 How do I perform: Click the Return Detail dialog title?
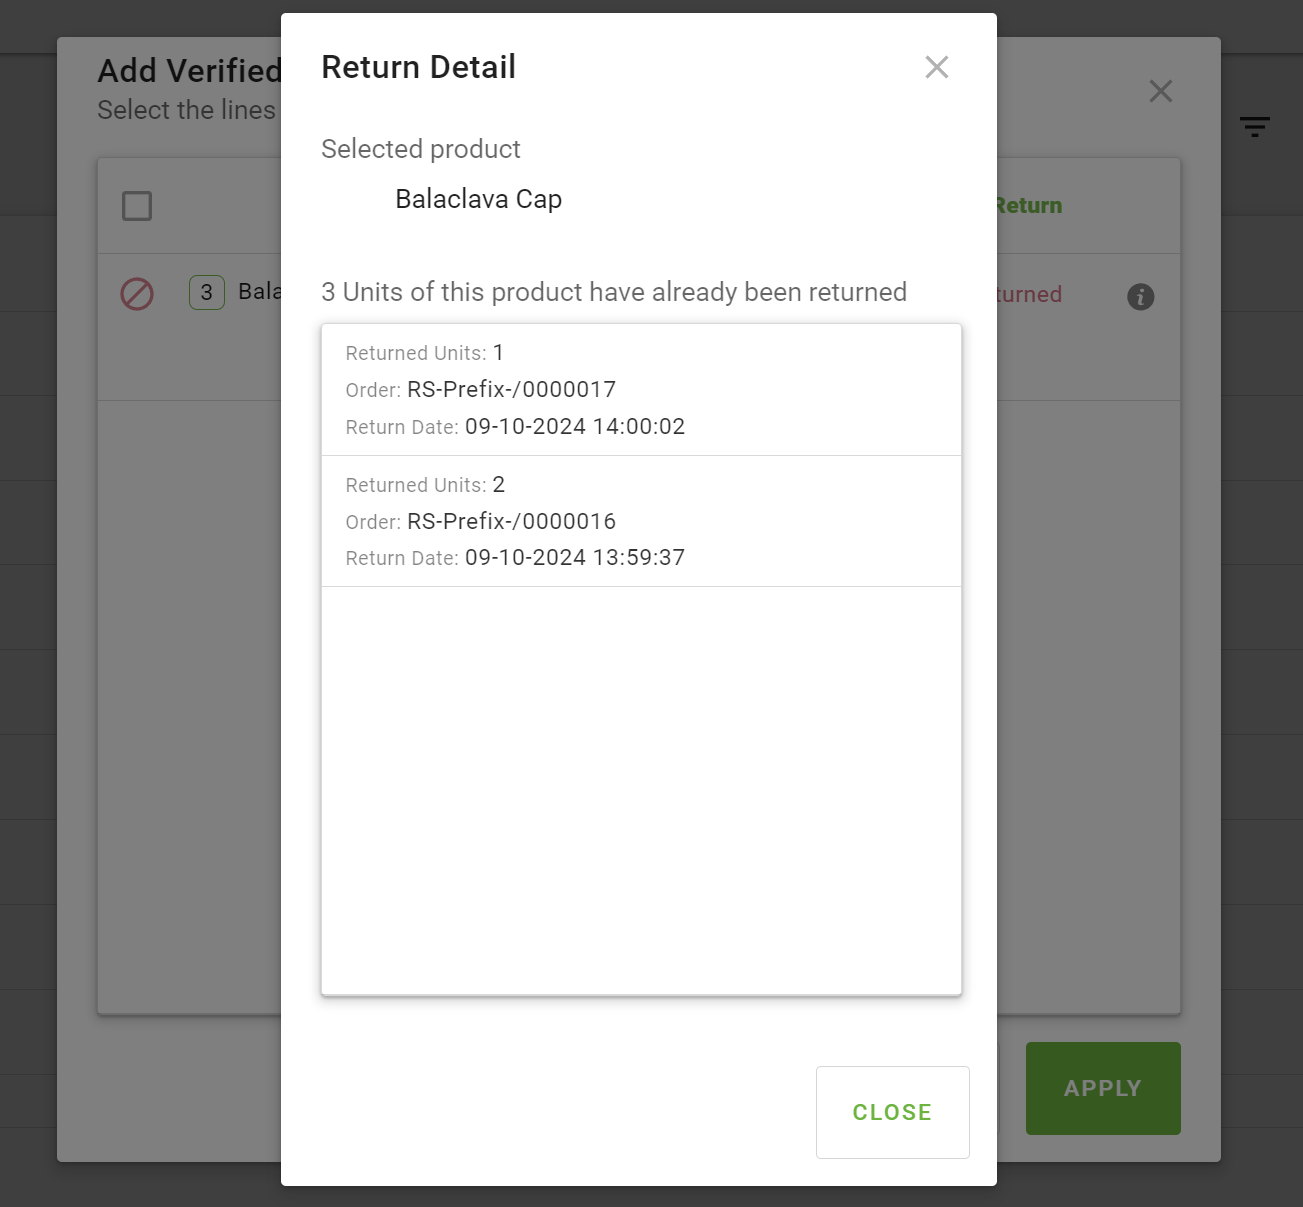pos(418,67)
